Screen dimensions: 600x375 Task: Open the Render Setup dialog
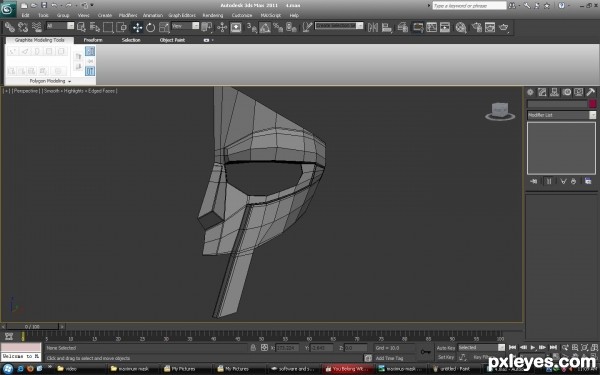(477, 27)
